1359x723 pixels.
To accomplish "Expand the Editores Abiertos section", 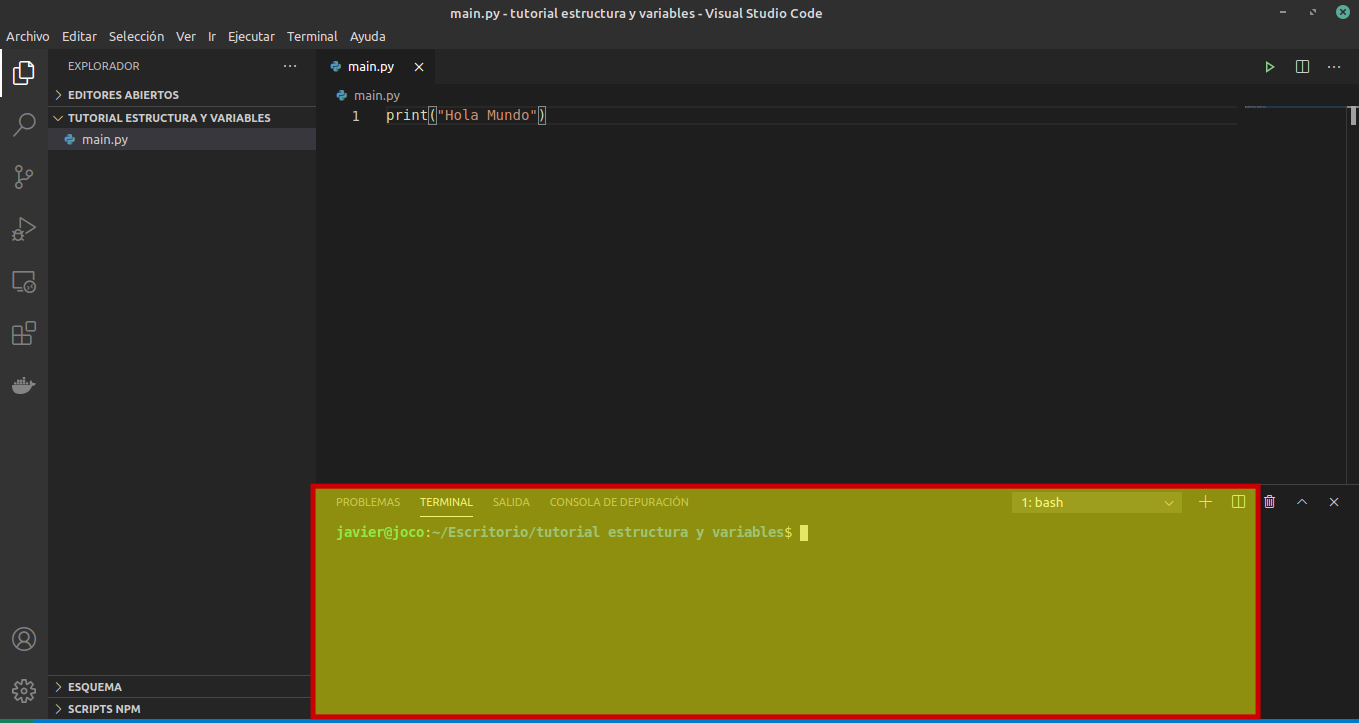I will (x=182, y=95).
